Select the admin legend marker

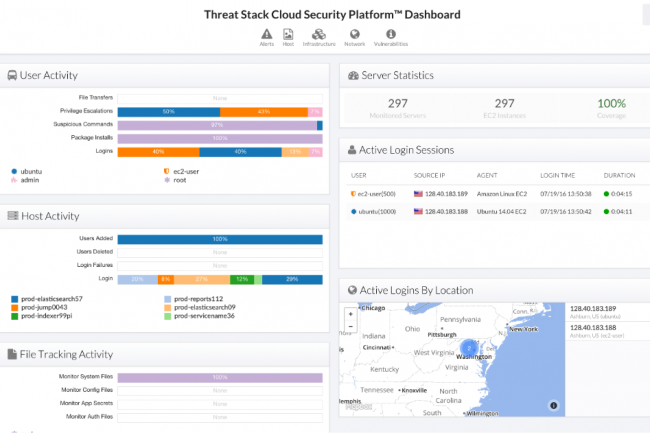click(x=14, y=180)
